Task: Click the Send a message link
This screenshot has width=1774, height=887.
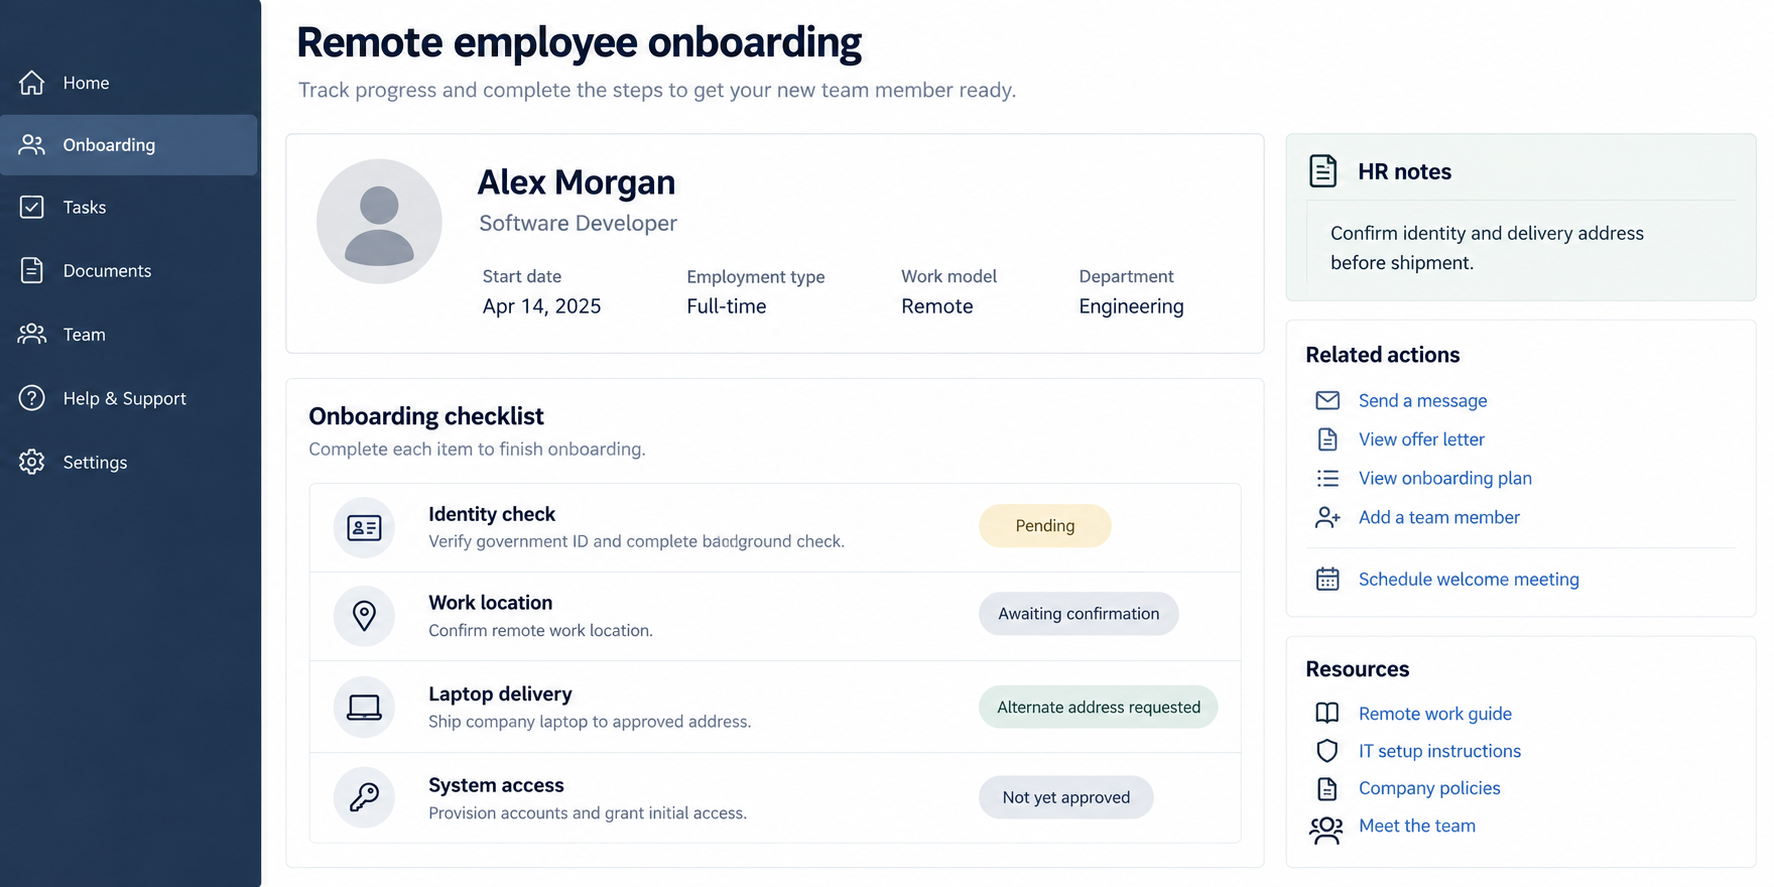Action: point(1422,400)
